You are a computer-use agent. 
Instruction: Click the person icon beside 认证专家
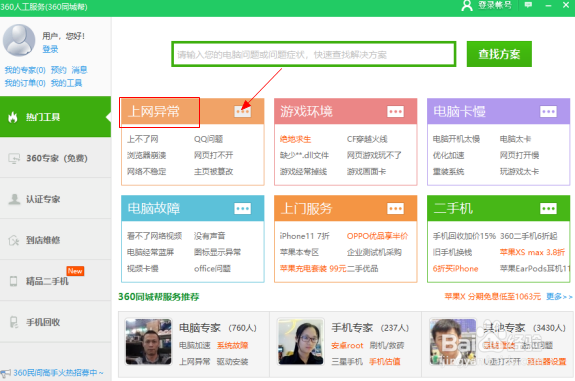(14, 199)
